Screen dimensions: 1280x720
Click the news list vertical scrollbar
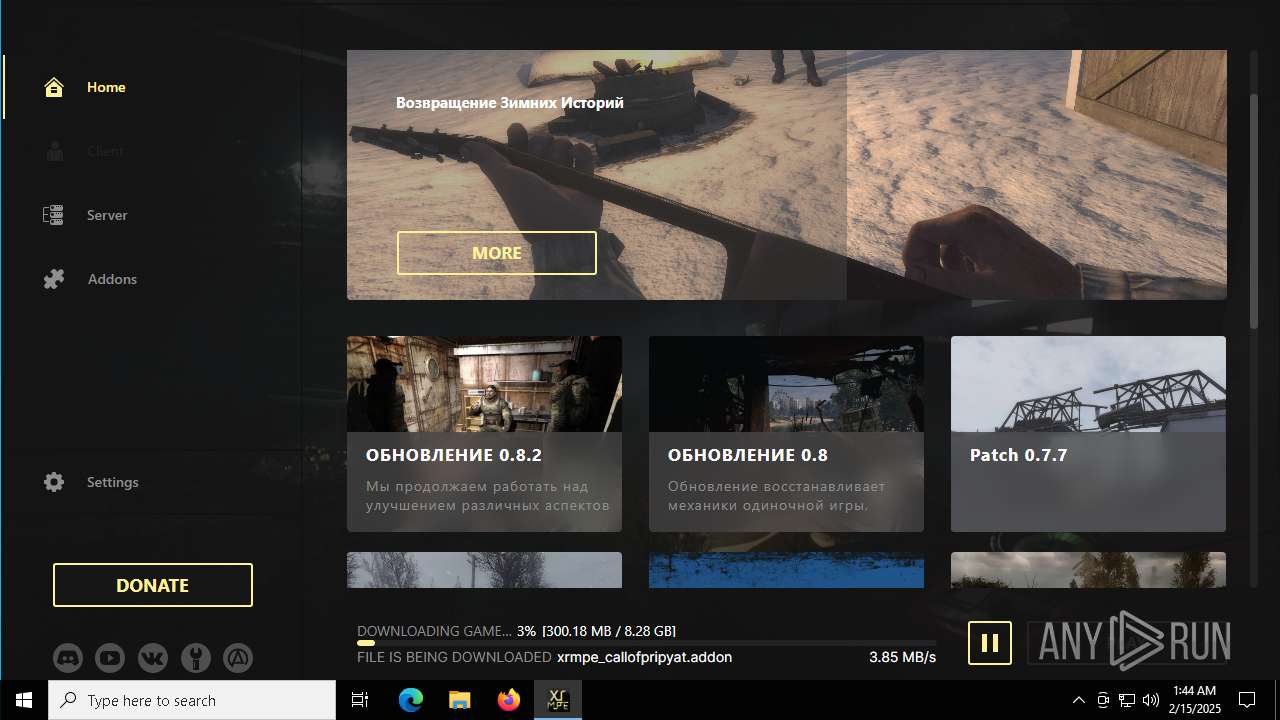click(x=1254, y=210)
